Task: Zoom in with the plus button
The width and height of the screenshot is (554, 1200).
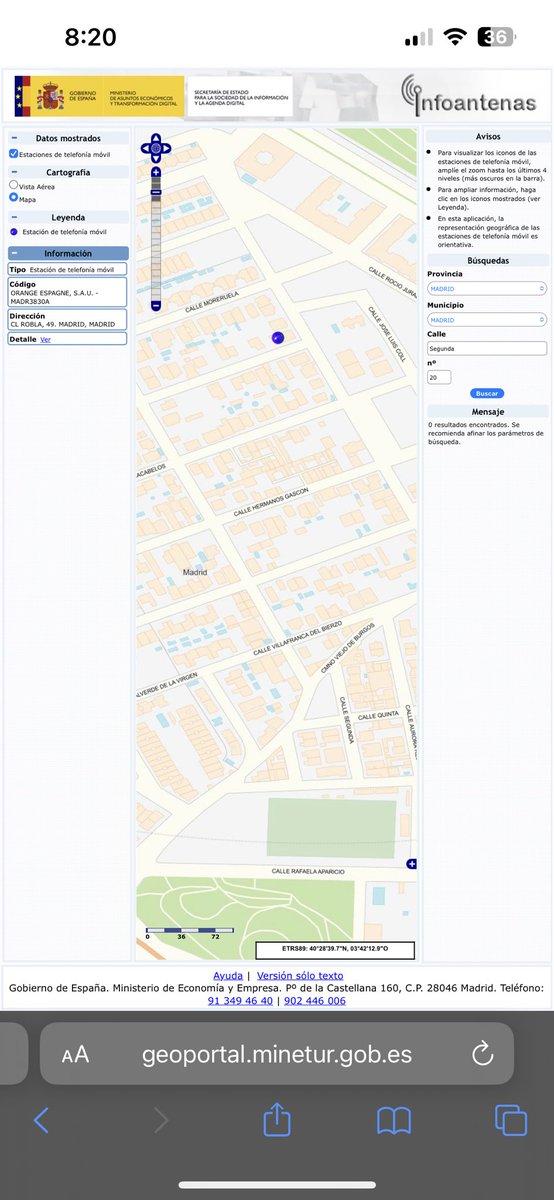Action: click(x=156, y=173)
